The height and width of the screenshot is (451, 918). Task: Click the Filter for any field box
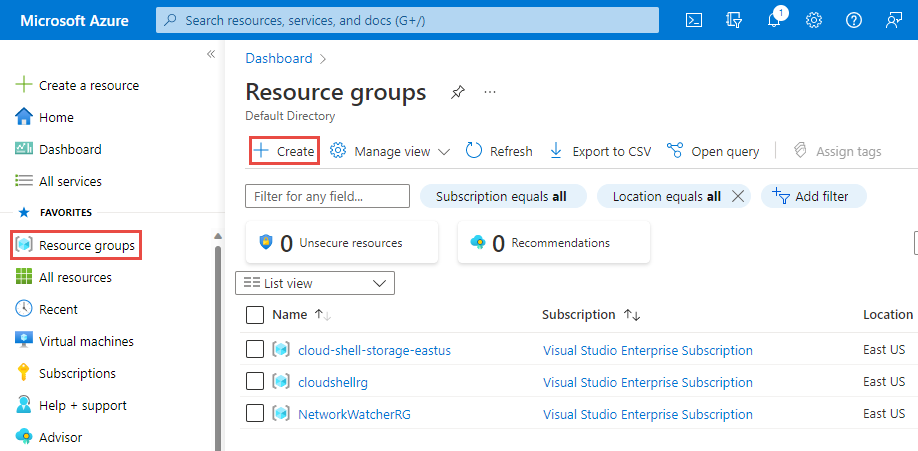click(327, 196)
